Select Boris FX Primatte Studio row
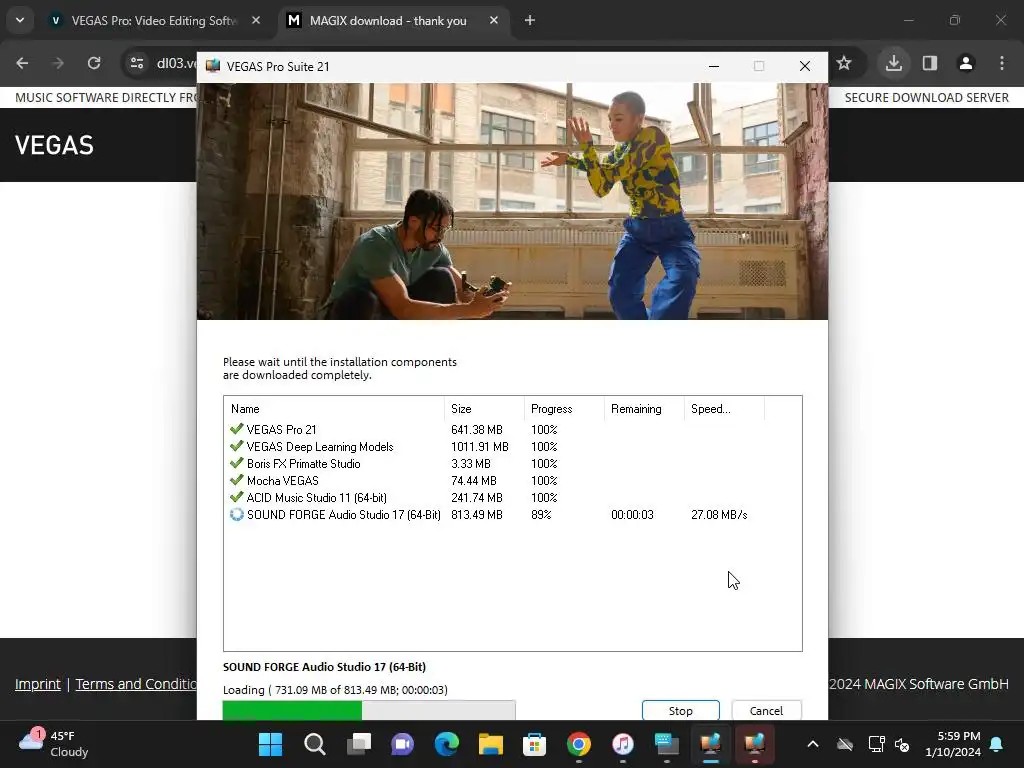Image resolution: width=1024 pixels, height=768 pixels. [513, 464]
